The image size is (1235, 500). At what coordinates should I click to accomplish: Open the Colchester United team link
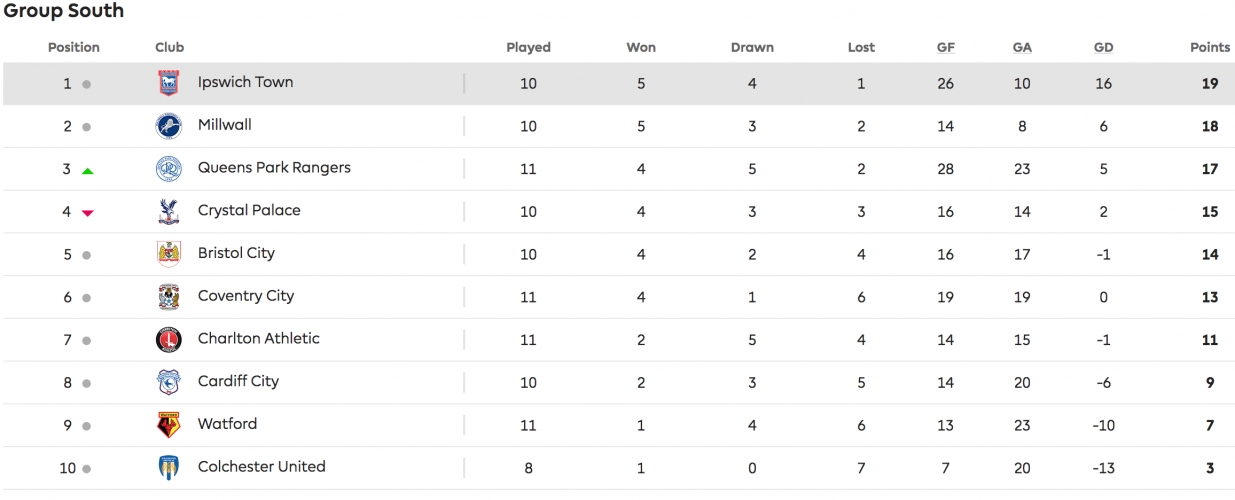tap(261, 467)
